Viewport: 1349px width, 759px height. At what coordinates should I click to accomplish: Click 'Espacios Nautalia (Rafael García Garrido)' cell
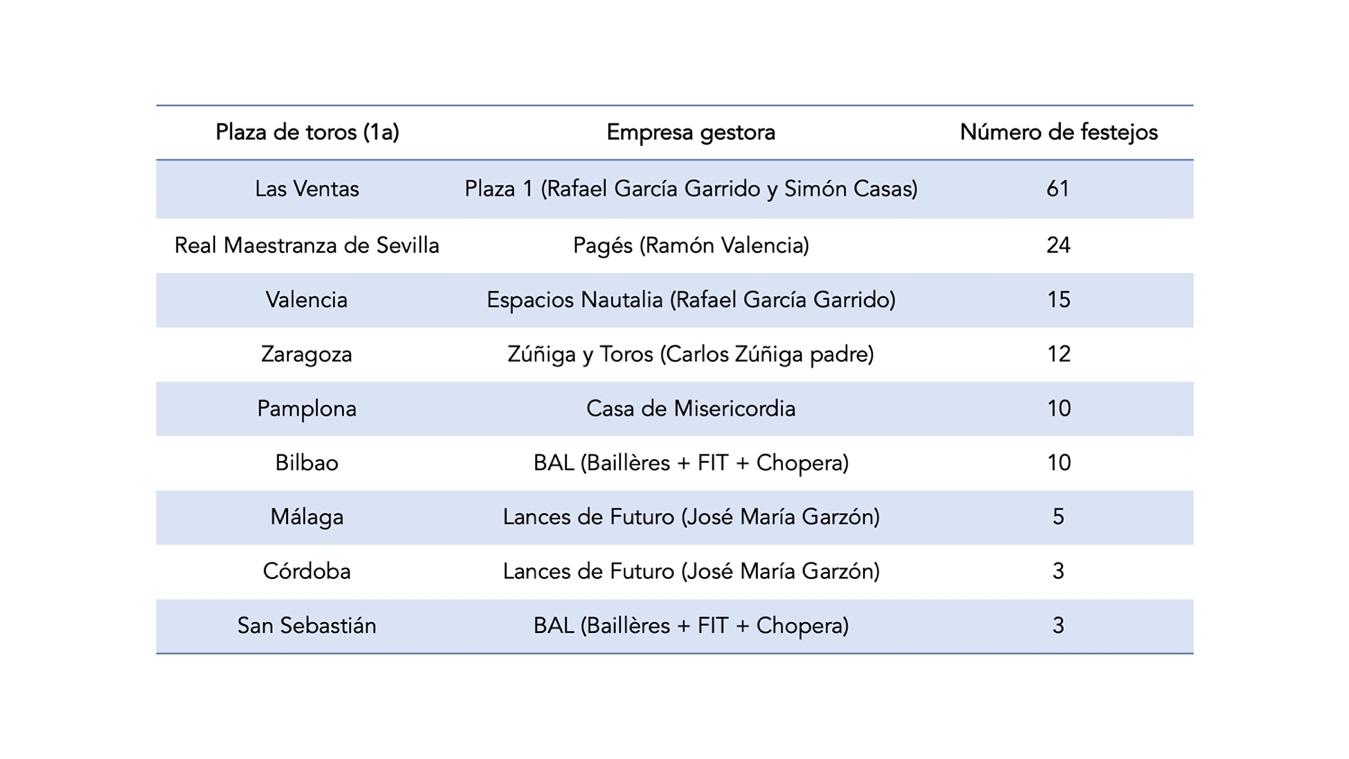click(691, 300)
